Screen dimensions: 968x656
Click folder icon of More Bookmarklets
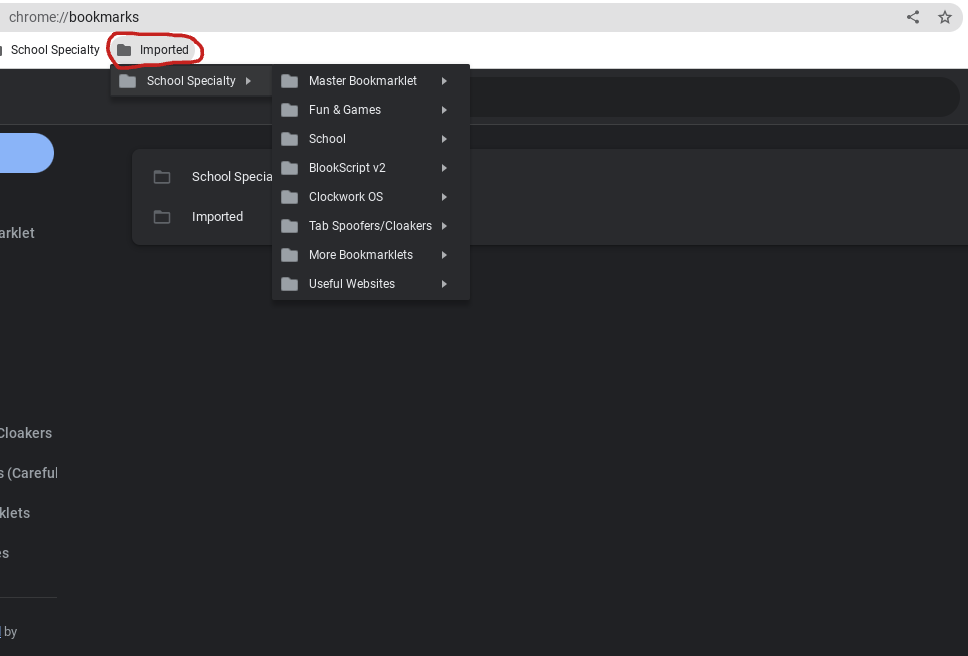coord(290,255)
